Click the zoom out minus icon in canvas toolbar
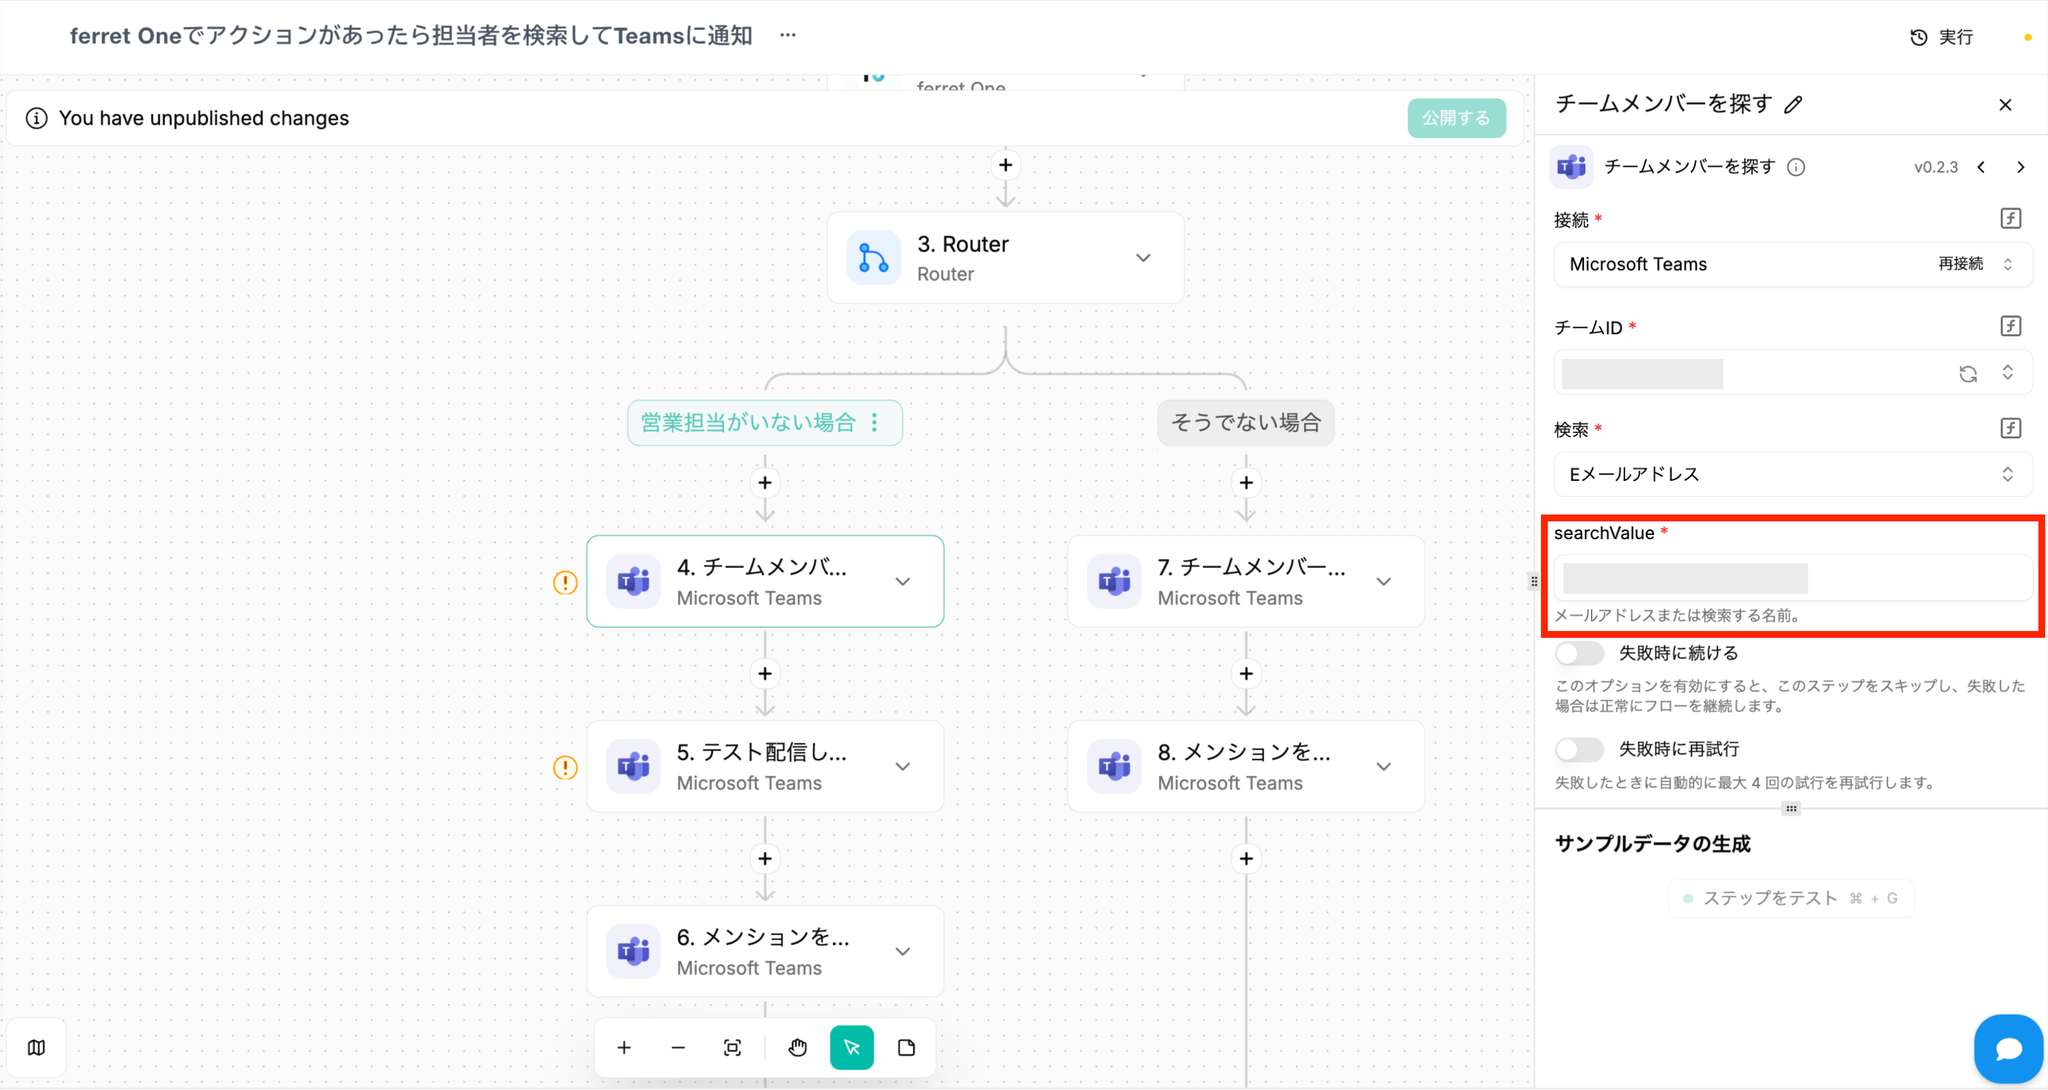 tap(678, 1047)
